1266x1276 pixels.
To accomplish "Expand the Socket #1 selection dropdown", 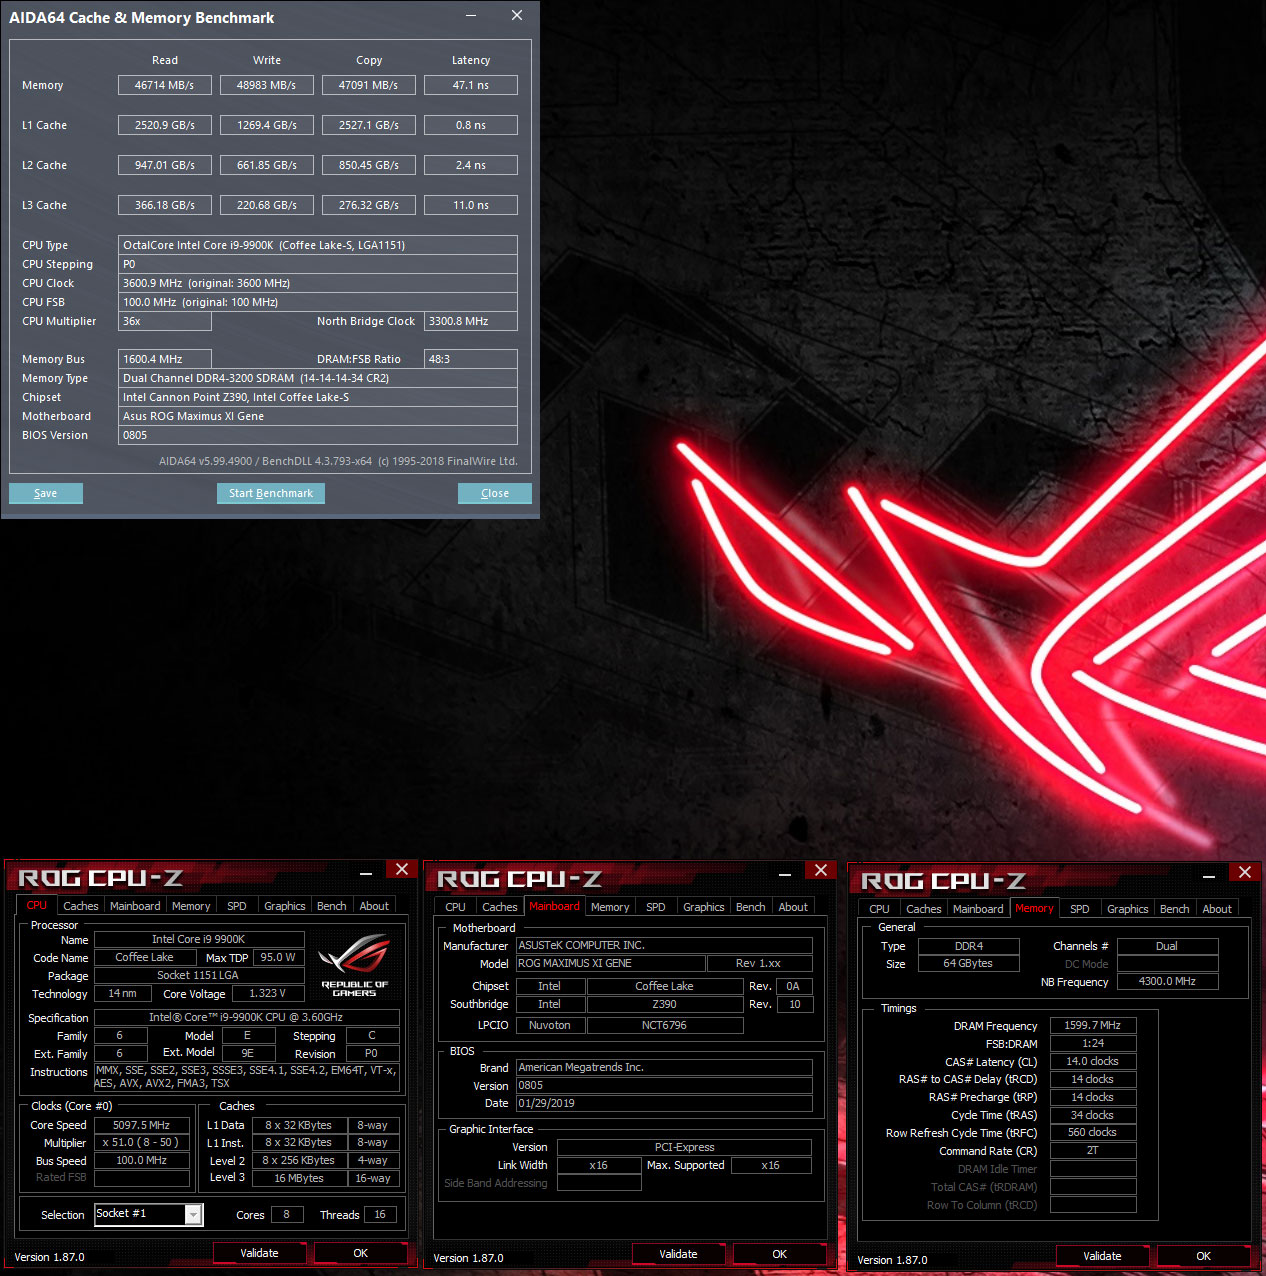I will (x=194, y=1214).
